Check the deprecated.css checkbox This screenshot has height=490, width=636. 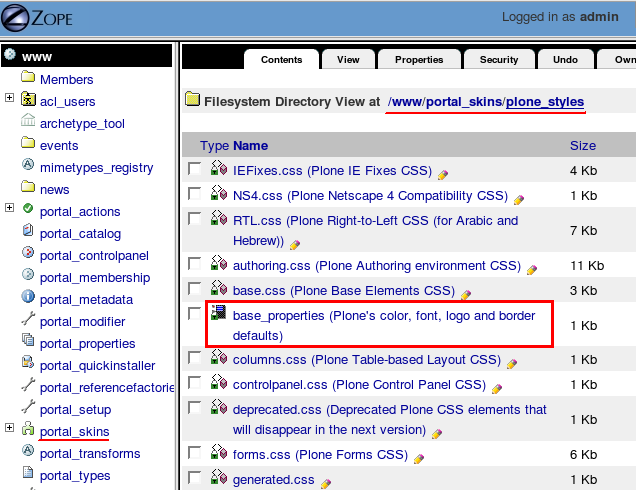point(194,407)
